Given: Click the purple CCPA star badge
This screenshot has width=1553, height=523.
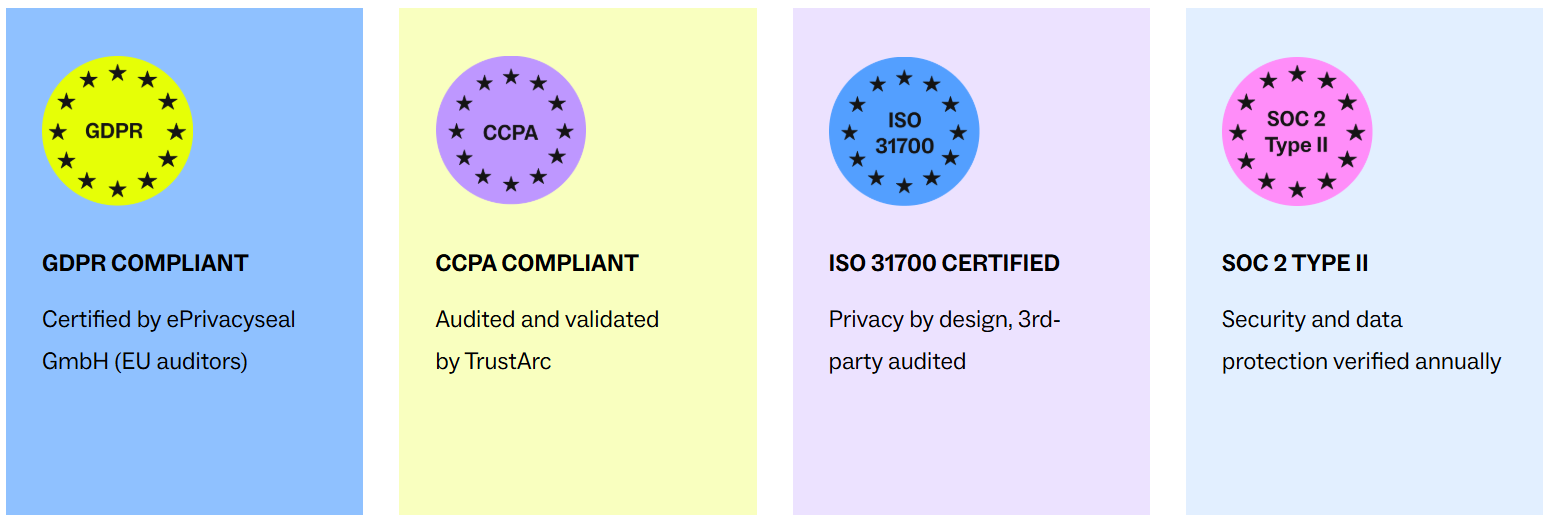Looking at the screenshot, I should click(x=511, y=131).
